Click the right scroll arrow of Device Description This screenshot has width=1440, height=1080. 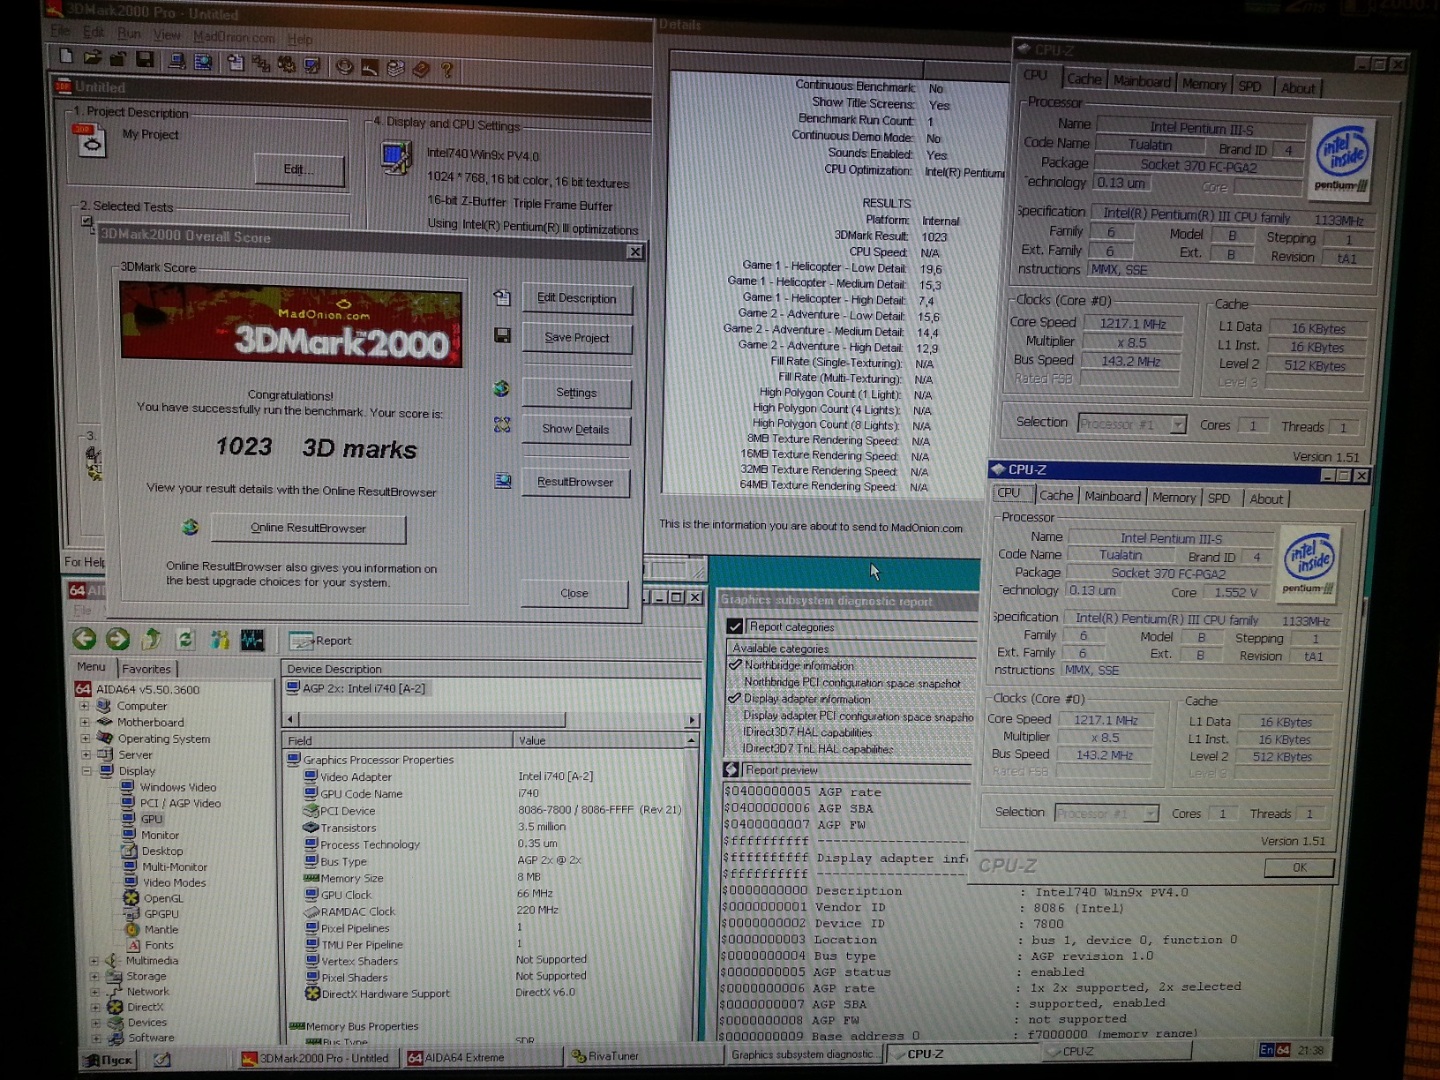(x=692, y=720)
